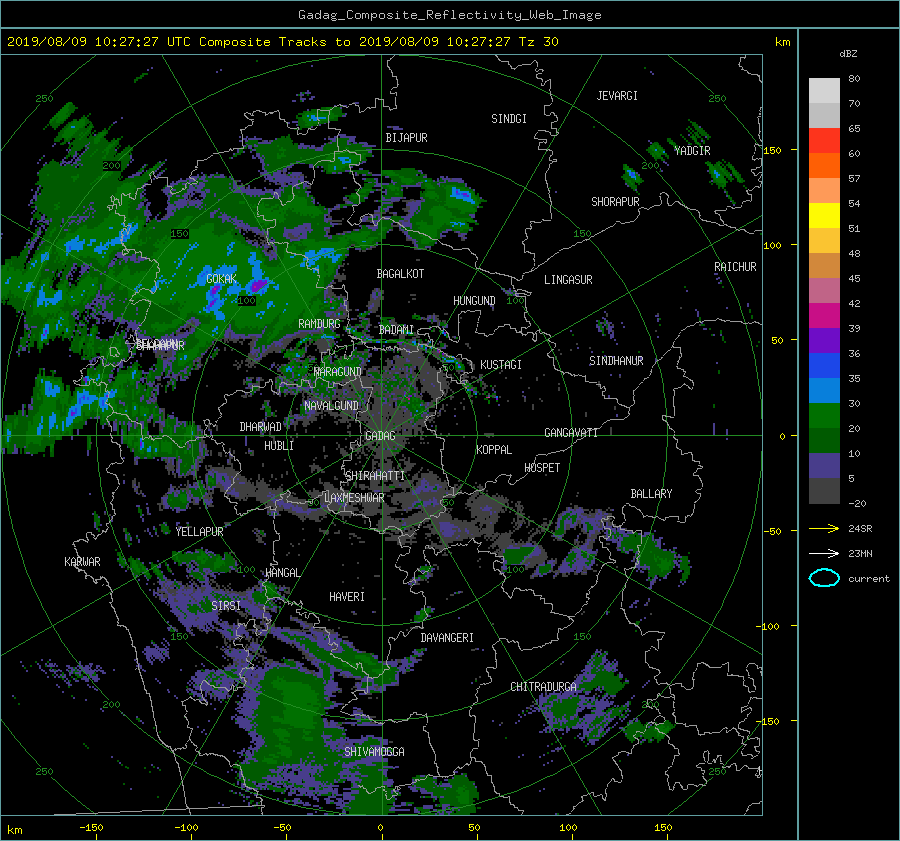The image size is (900, 841).
Task: Click the BIJAPUR city label
Action: pyautogui.click(x=406, y=138)
